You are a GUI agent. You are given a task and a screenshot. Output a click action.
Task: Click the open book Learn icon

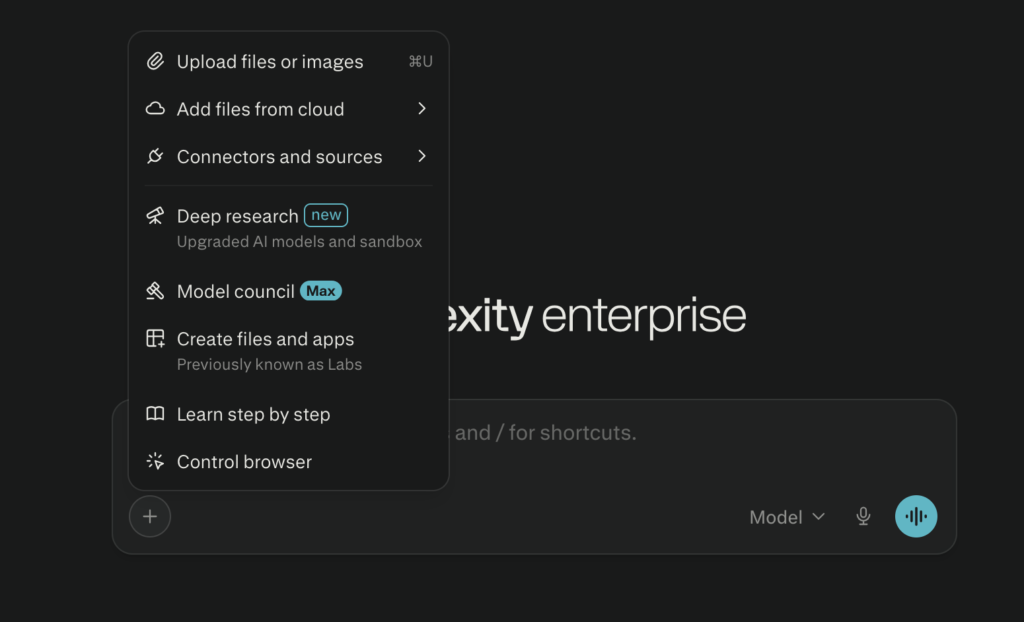click(x=155, y=414)
